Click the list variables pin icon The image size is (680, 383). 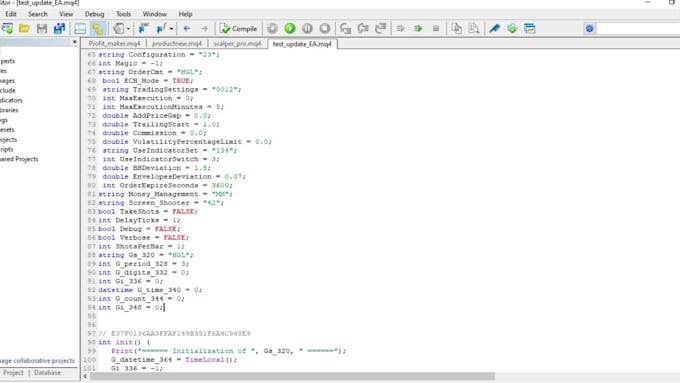pos(144,29)
